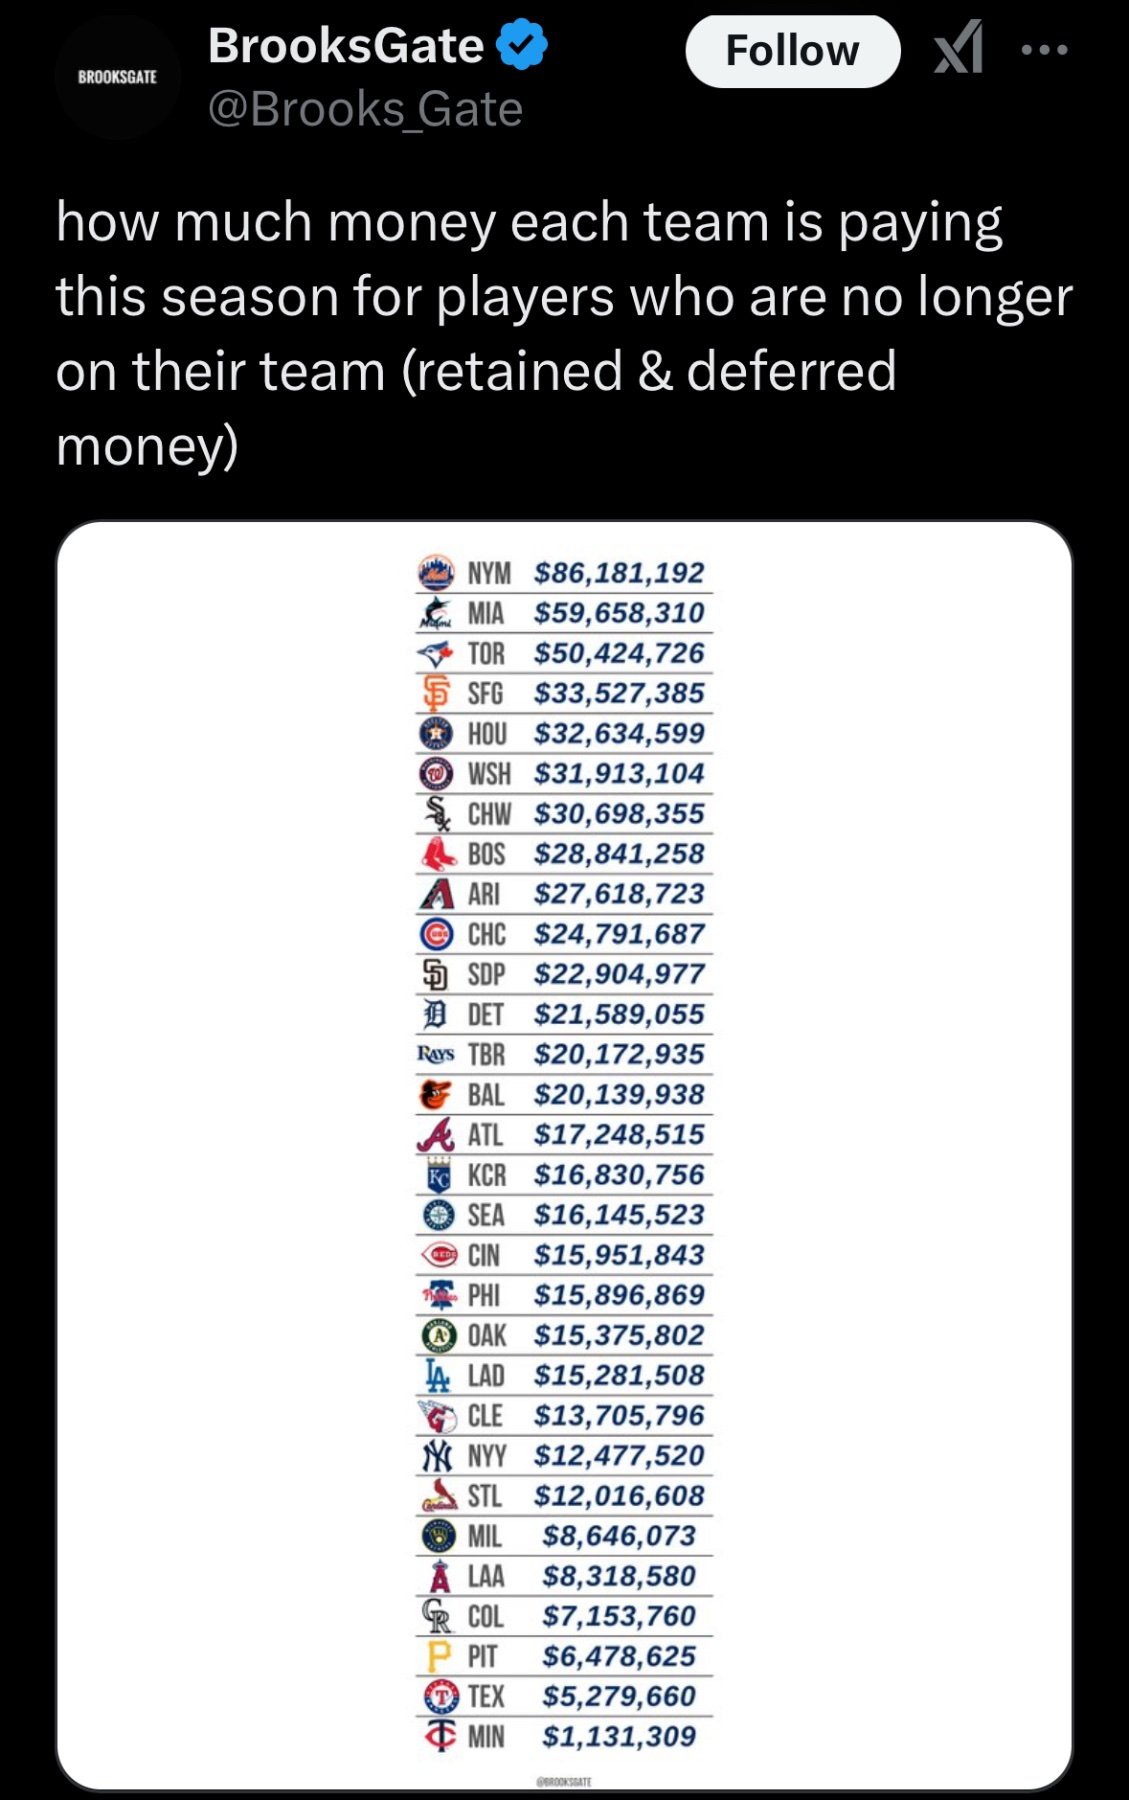This screenshot has width=1129, height=1800.
Task: Open the BrooksGate profile avatar
Action: click(x=118, y=77)
